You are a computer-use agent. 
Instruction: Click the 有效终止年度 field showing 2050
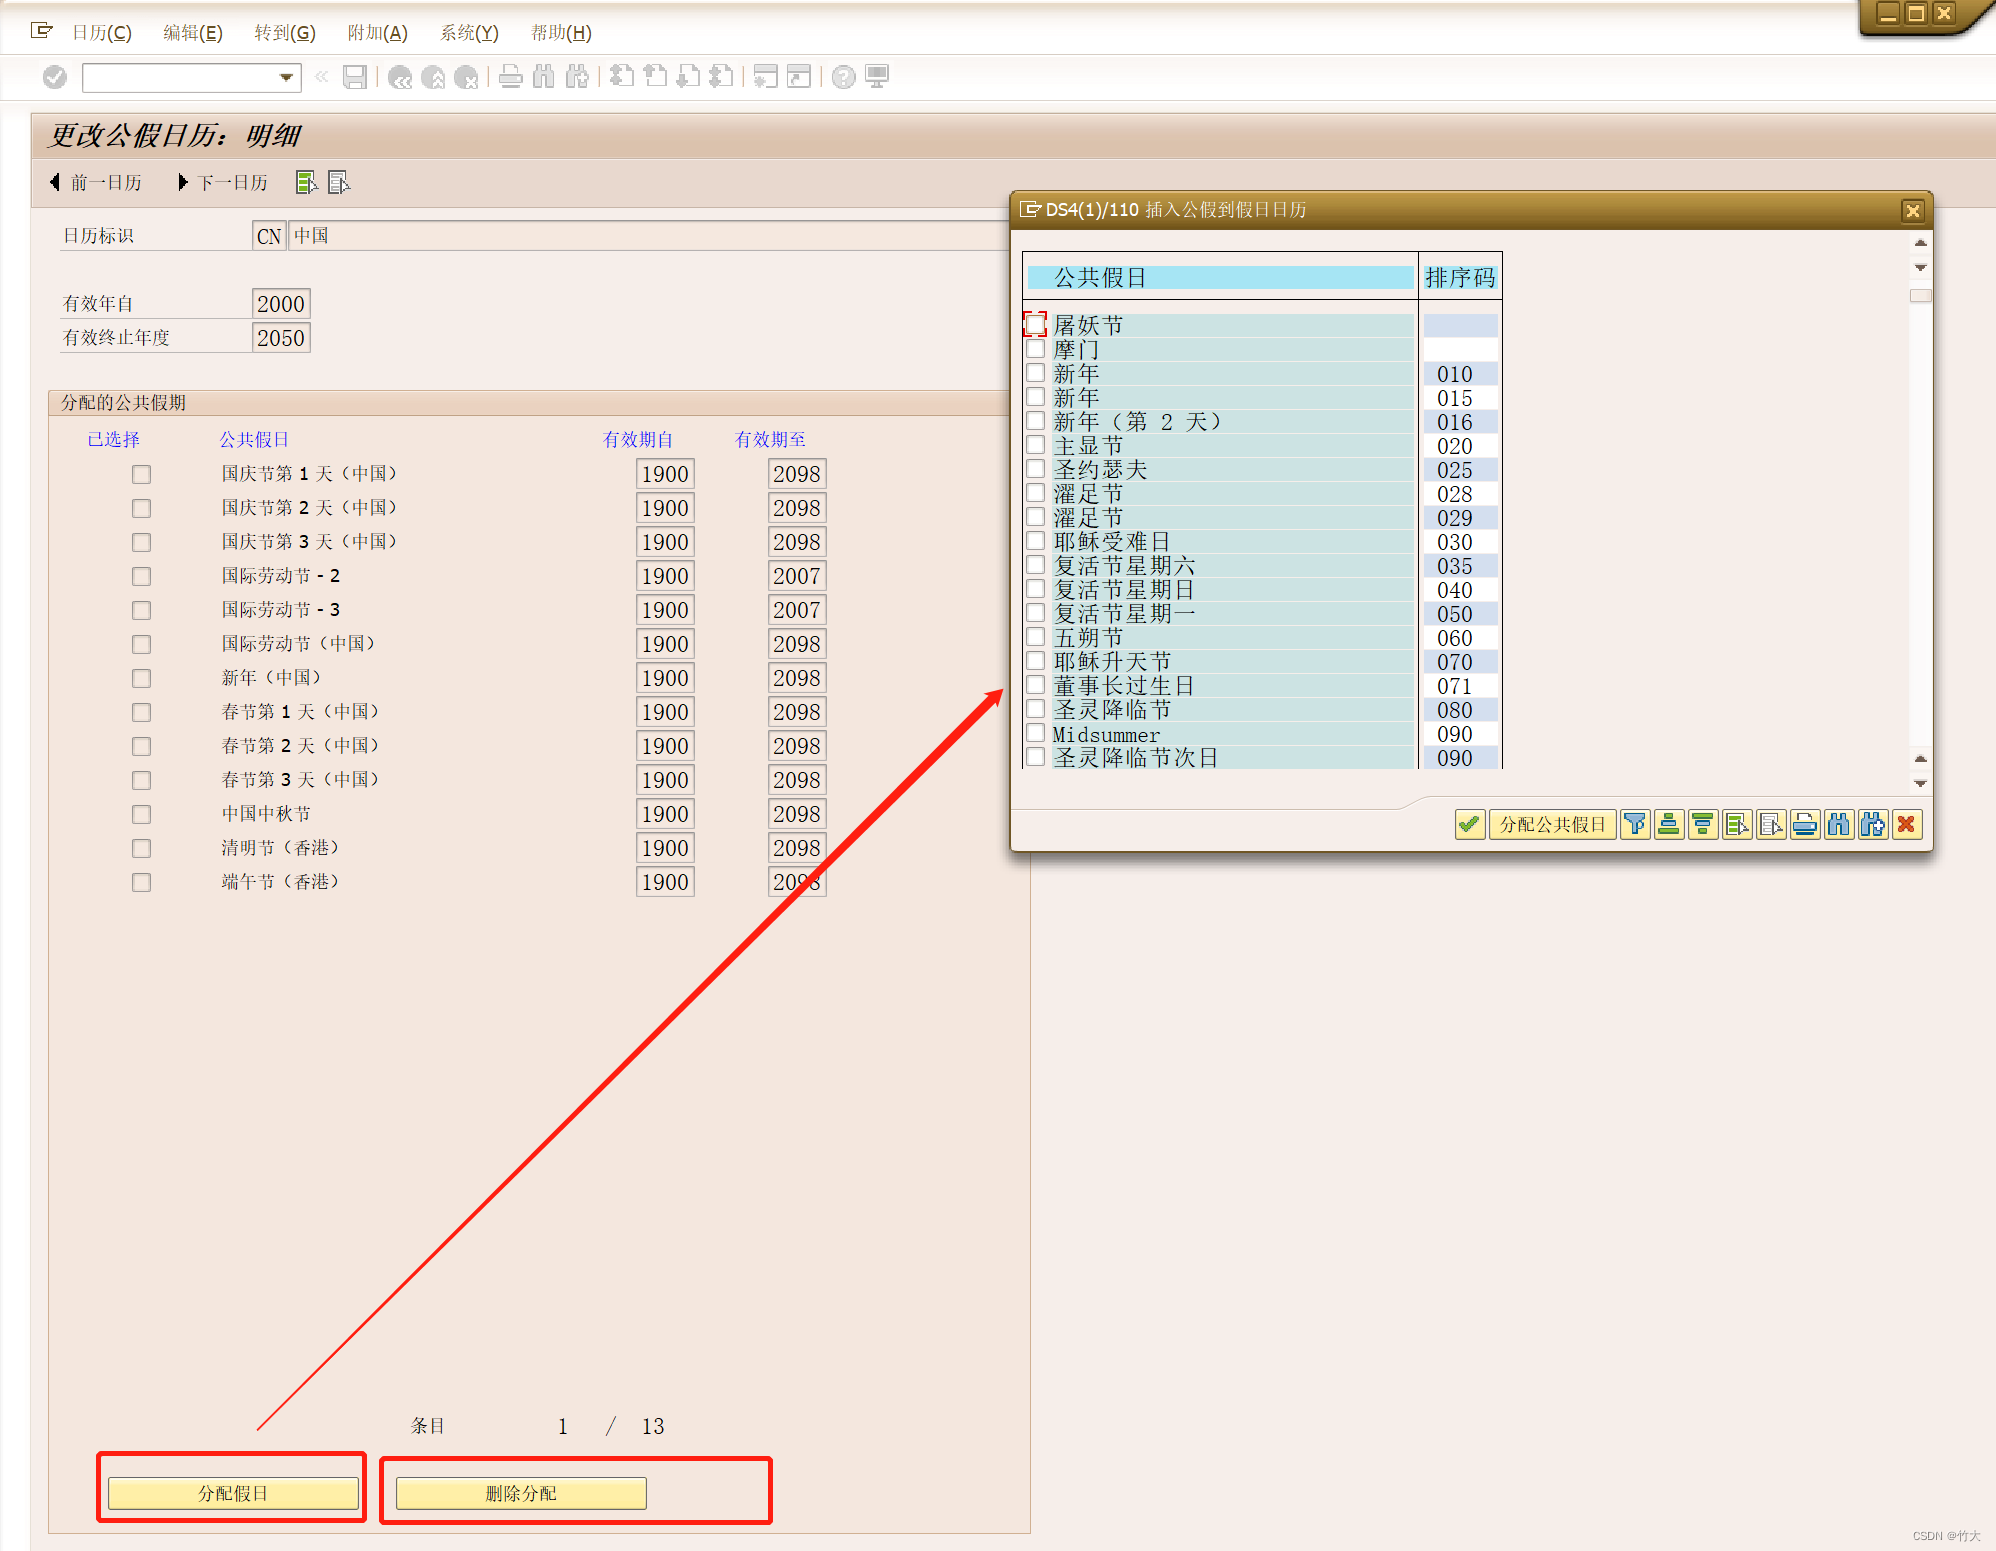[x=281, y=338]
